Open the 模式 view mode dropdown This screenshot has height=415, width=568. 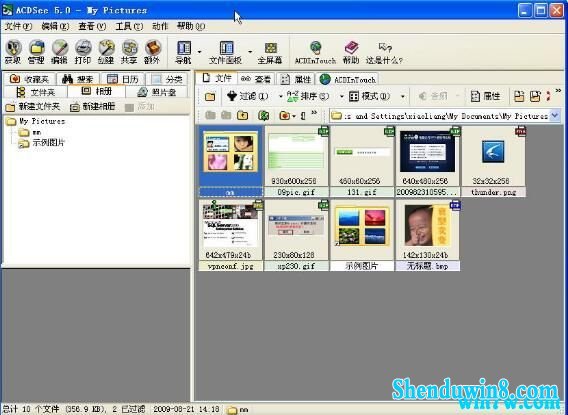click(369, 96)
